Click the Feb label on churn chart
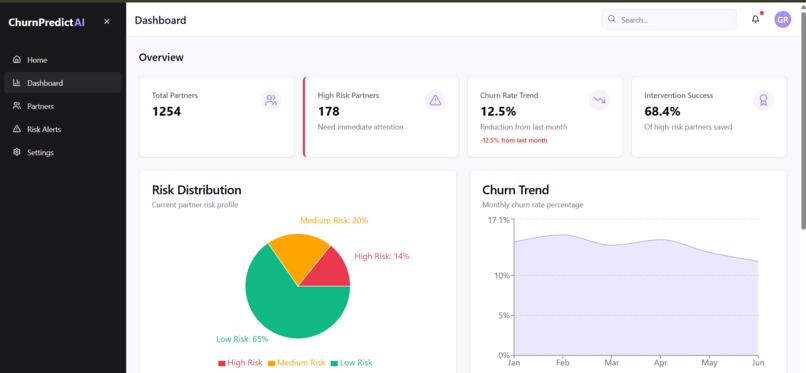806x373 pixels. pos(563,363)
